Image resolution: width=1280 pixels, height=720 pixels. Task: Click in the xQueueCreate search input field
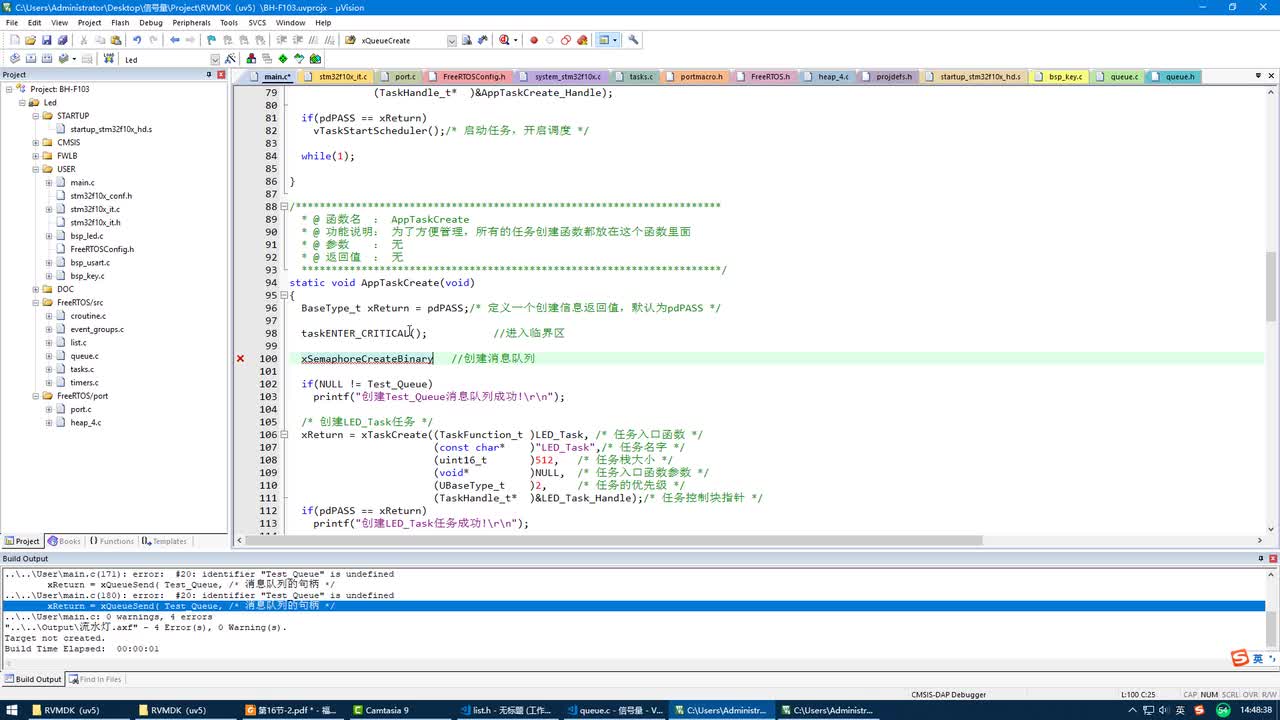tap(400, 40)
